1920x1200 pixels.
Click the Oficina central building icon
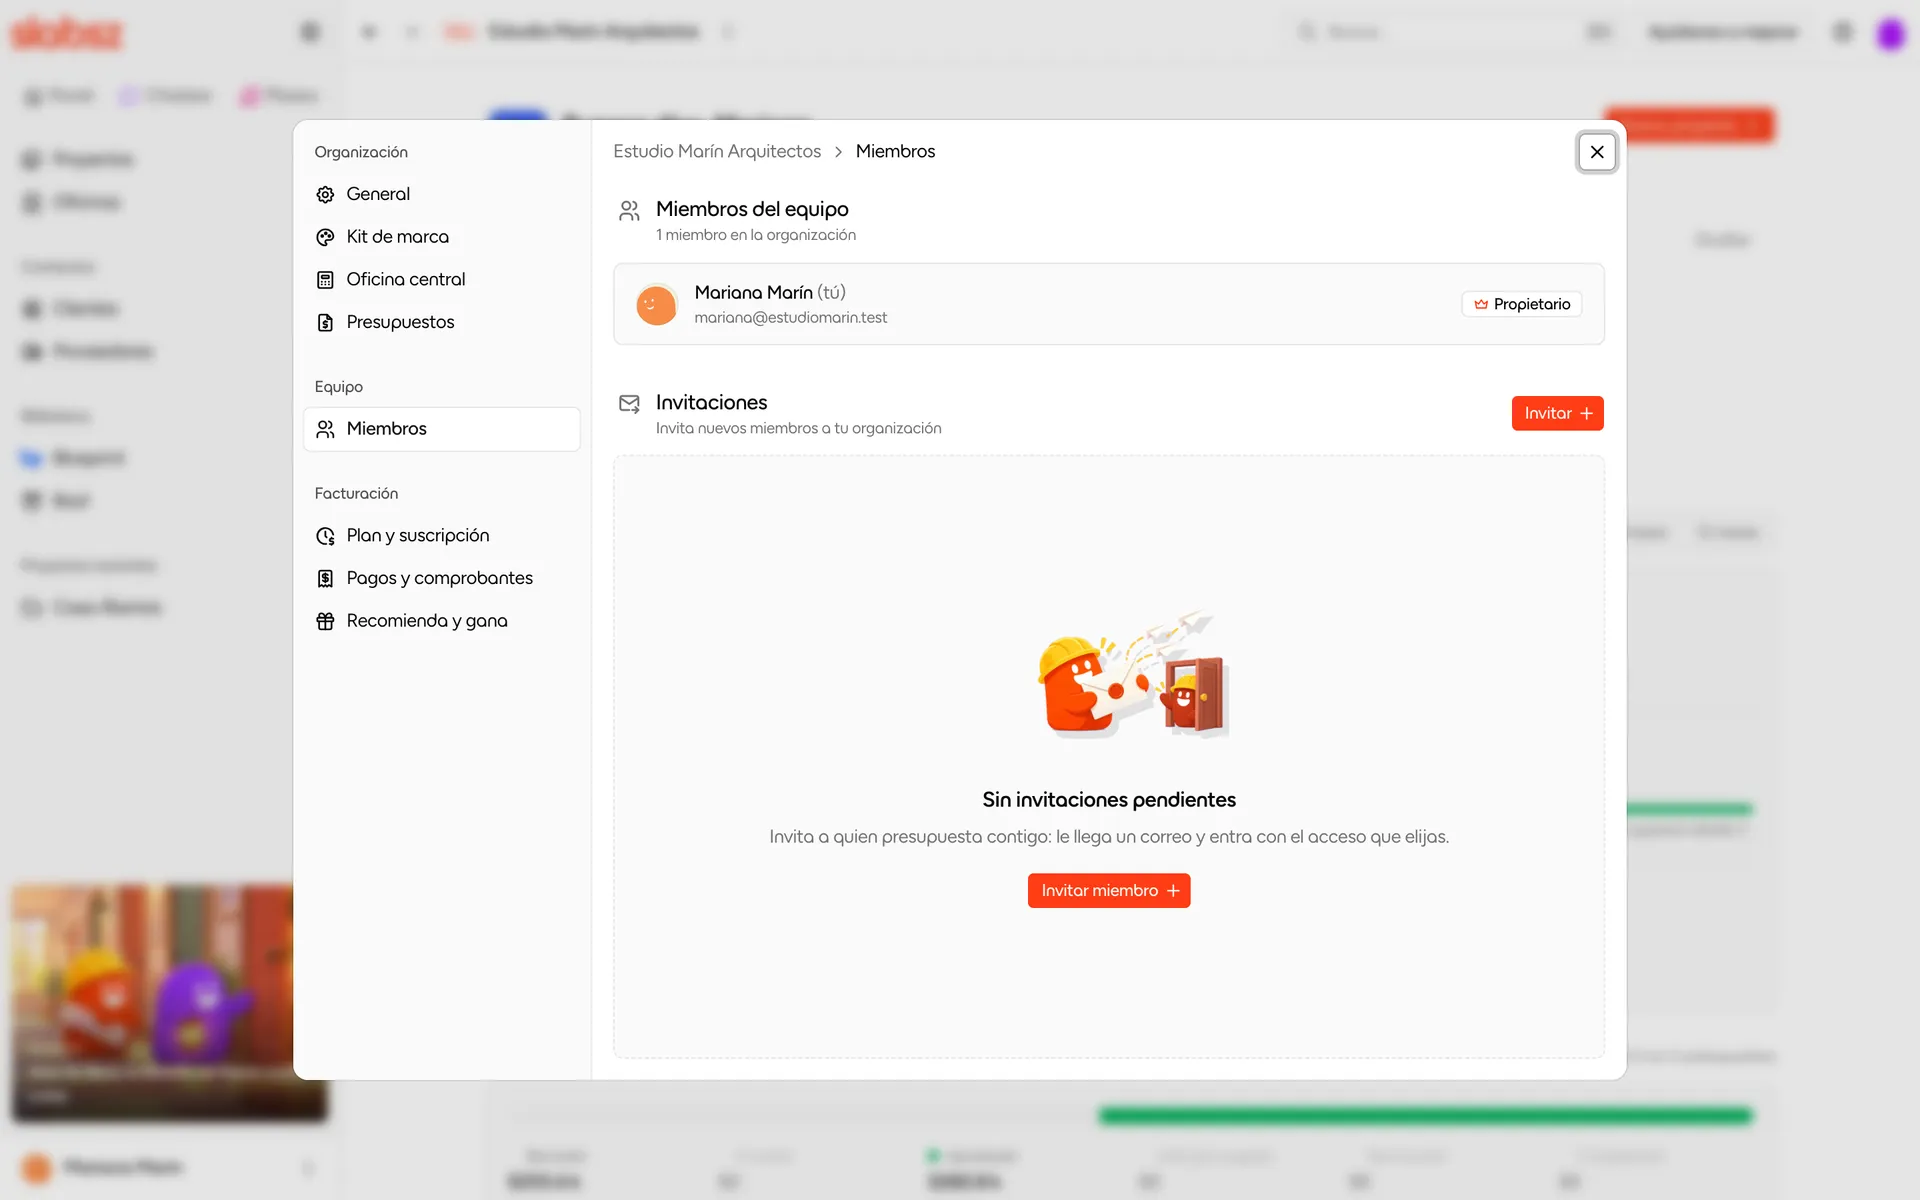(325, 280)
